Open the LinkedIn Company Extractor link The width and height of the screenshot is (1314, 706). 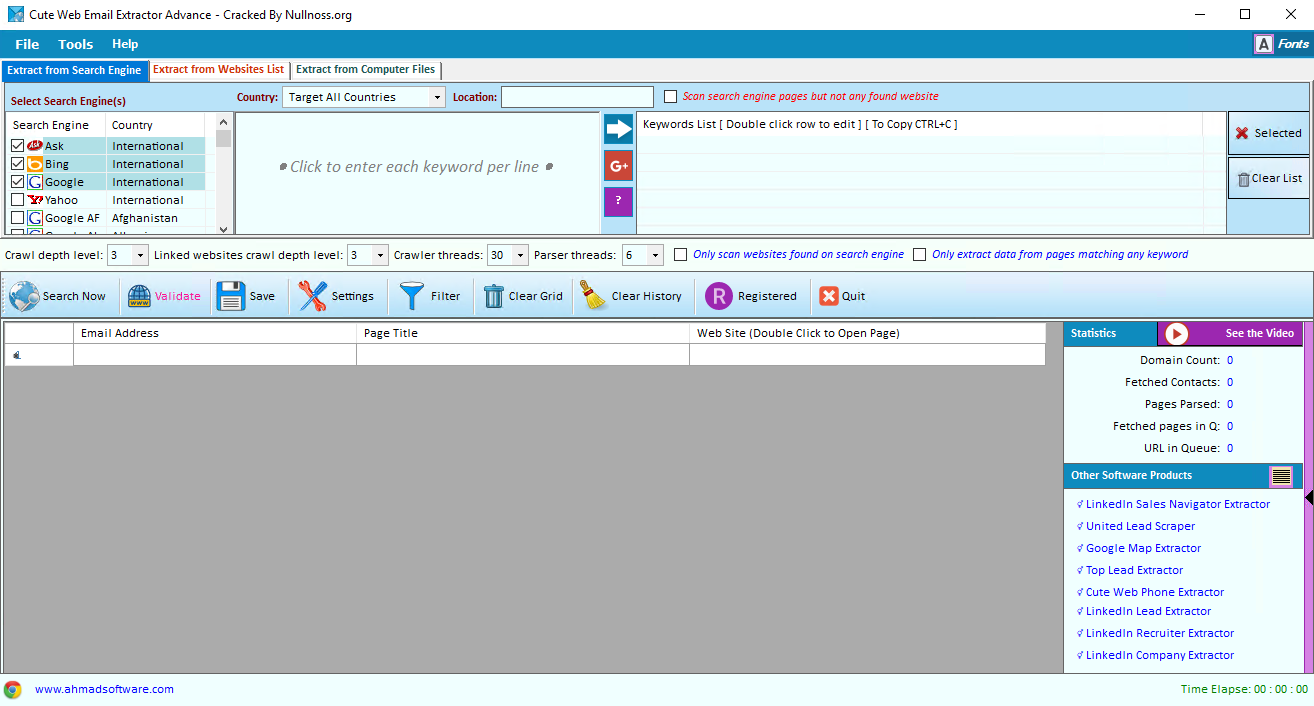[x=1160, y=656]
